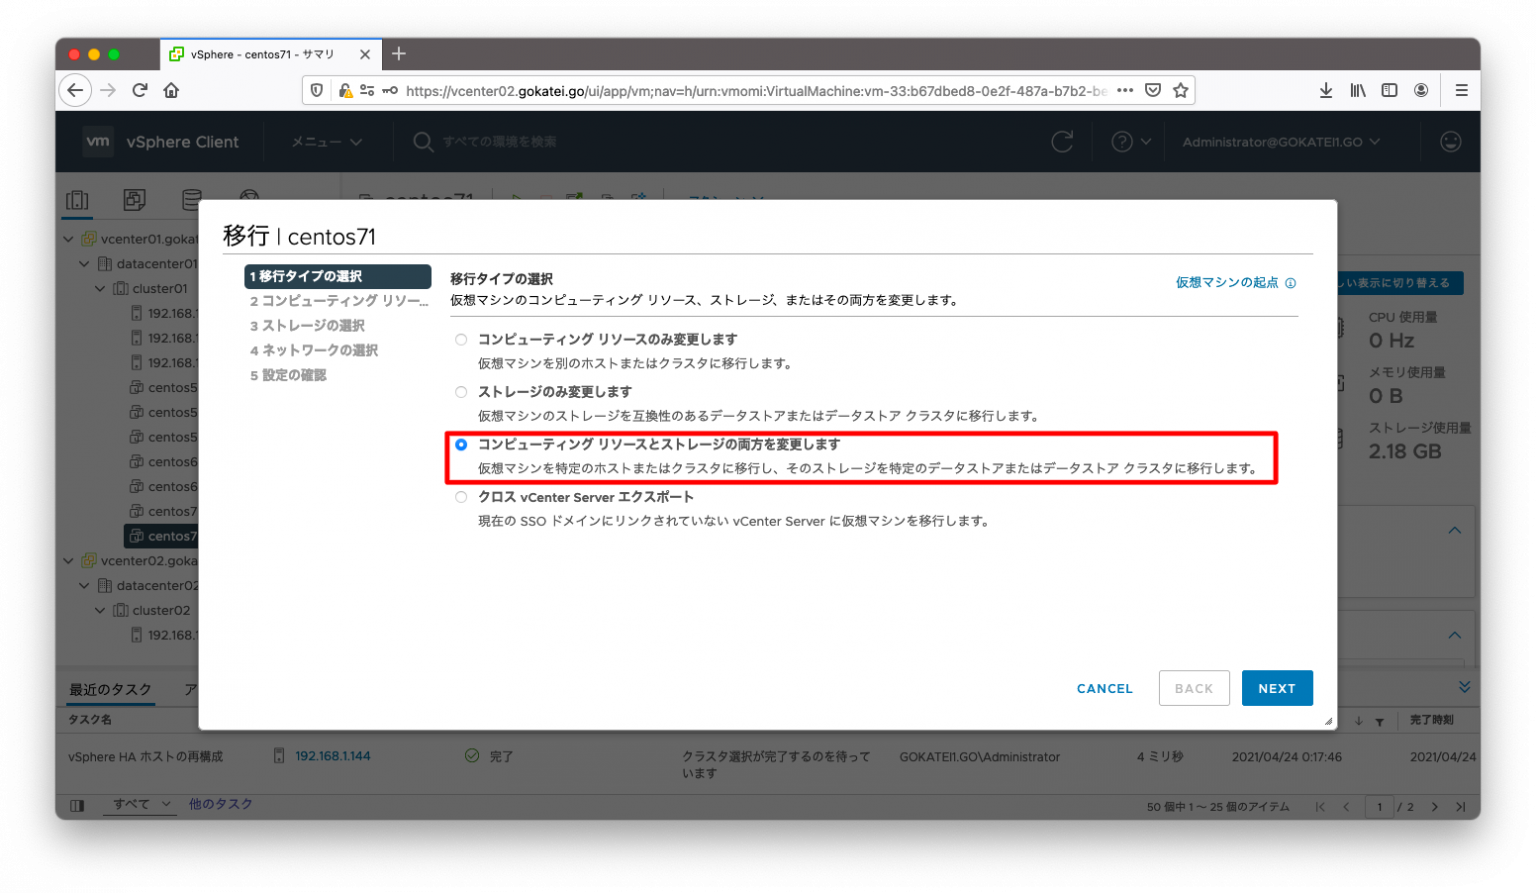1536x893 pixels.
Task: Open the 仮想マシンの起点 link
Action: (x=1228, y=282)
